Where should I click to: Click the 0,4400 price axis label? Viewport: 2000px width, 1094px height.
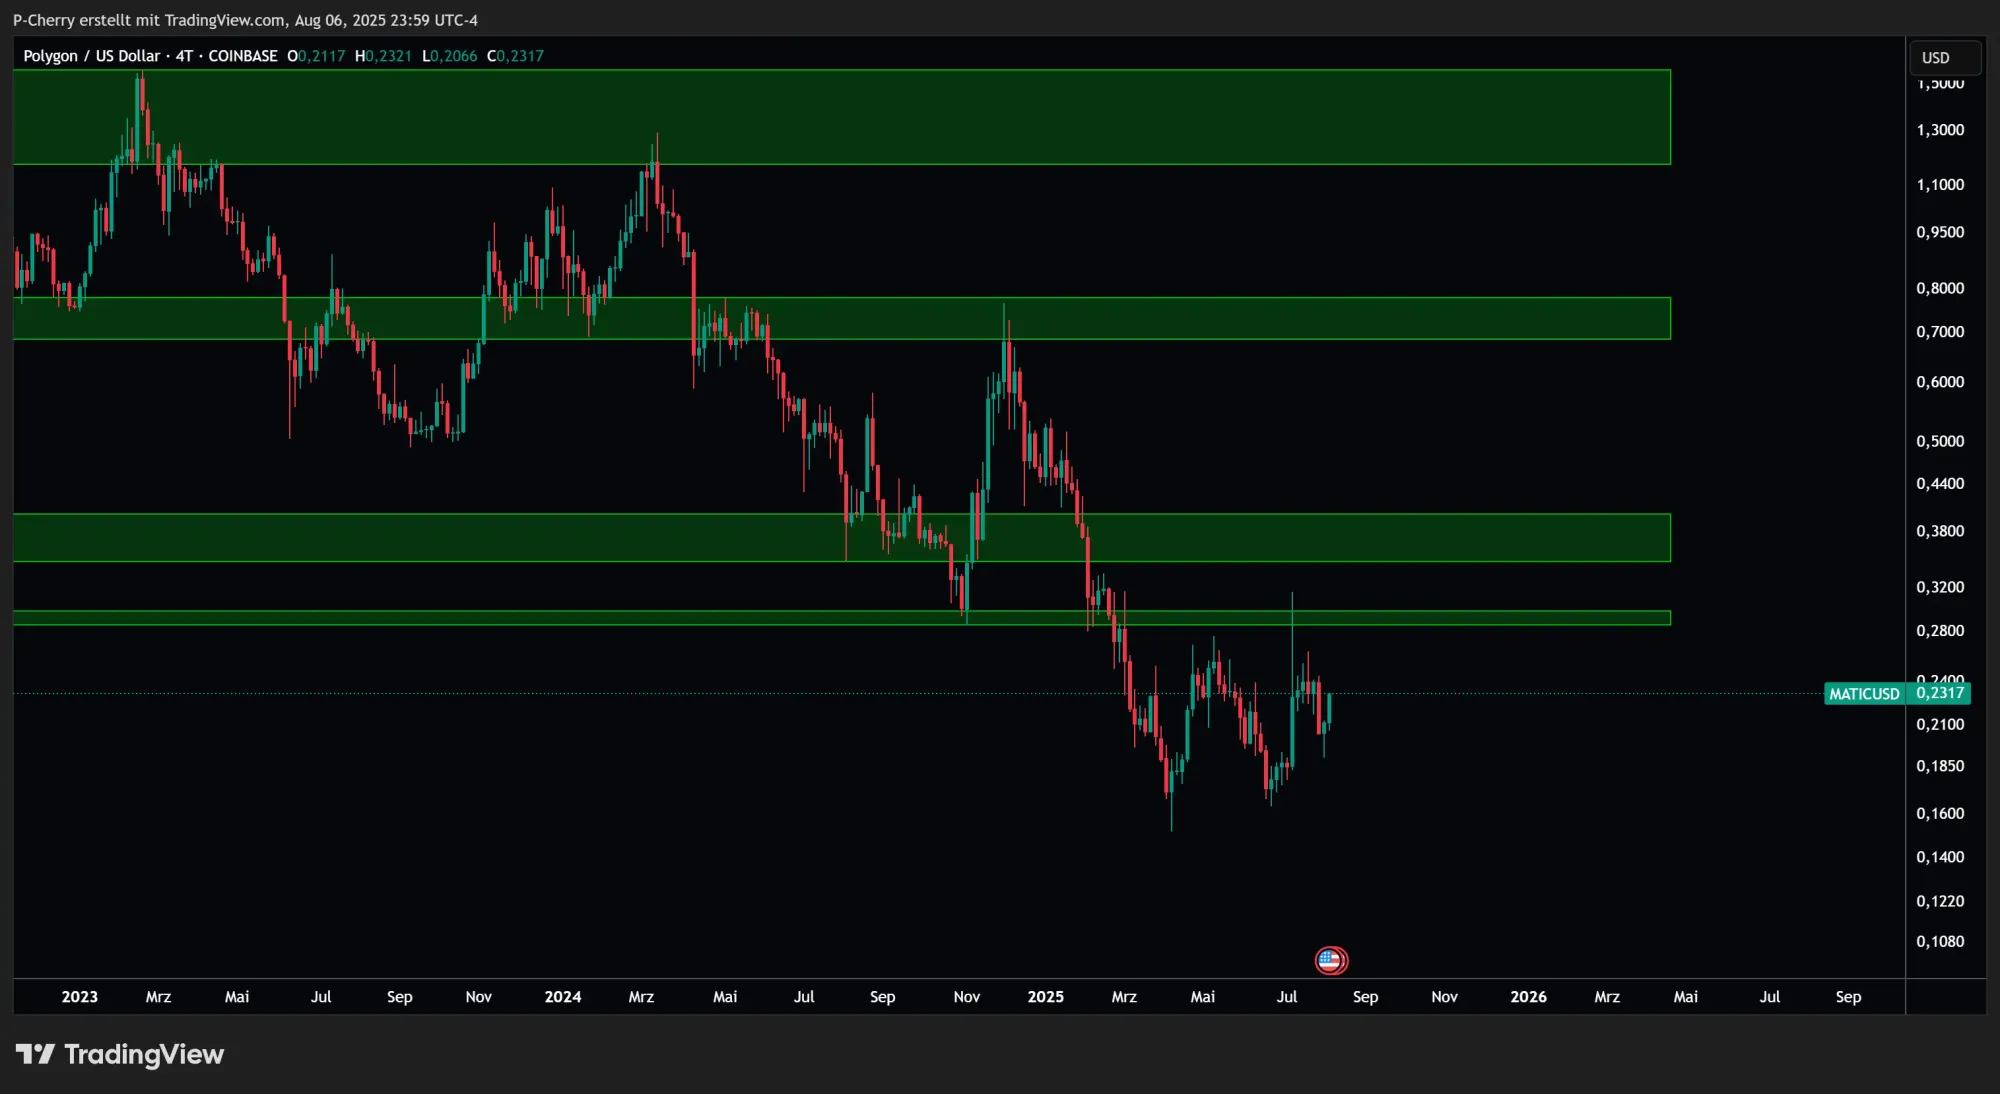click(1940, 484)
